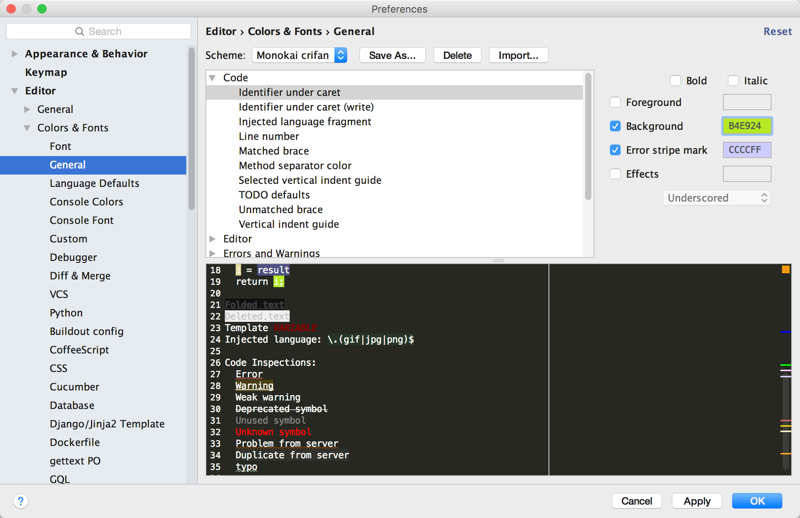Viewport: 800px width, 518px height.
Task: Collapse the Editor section triangle in sidebar
Action: click(x=14, y=91)
